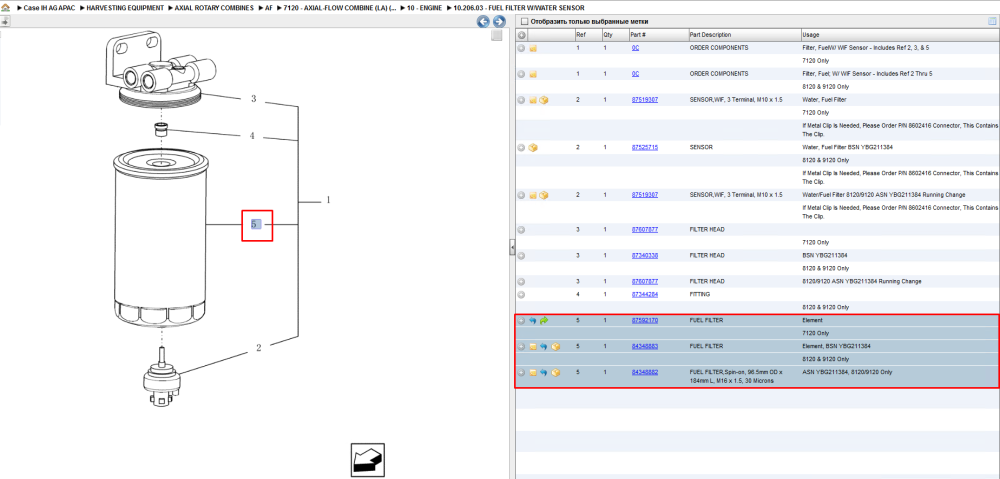
Task: Click the green arrow icon for part 87592170
Action: [x=544, y=320]
